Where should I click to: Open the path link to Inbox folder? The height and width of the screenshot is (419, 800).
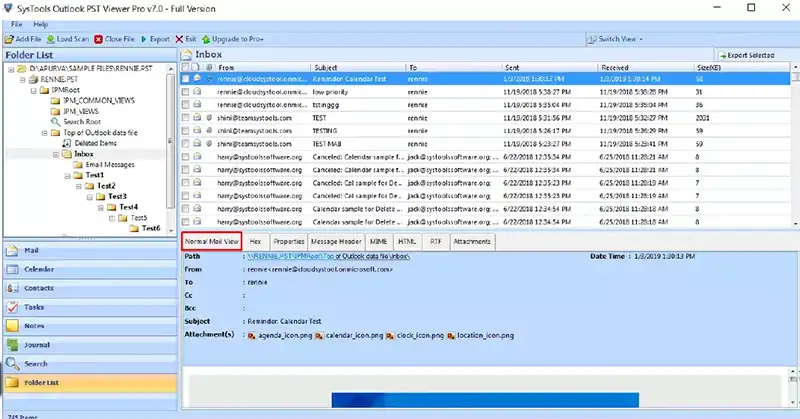[329, 256]
